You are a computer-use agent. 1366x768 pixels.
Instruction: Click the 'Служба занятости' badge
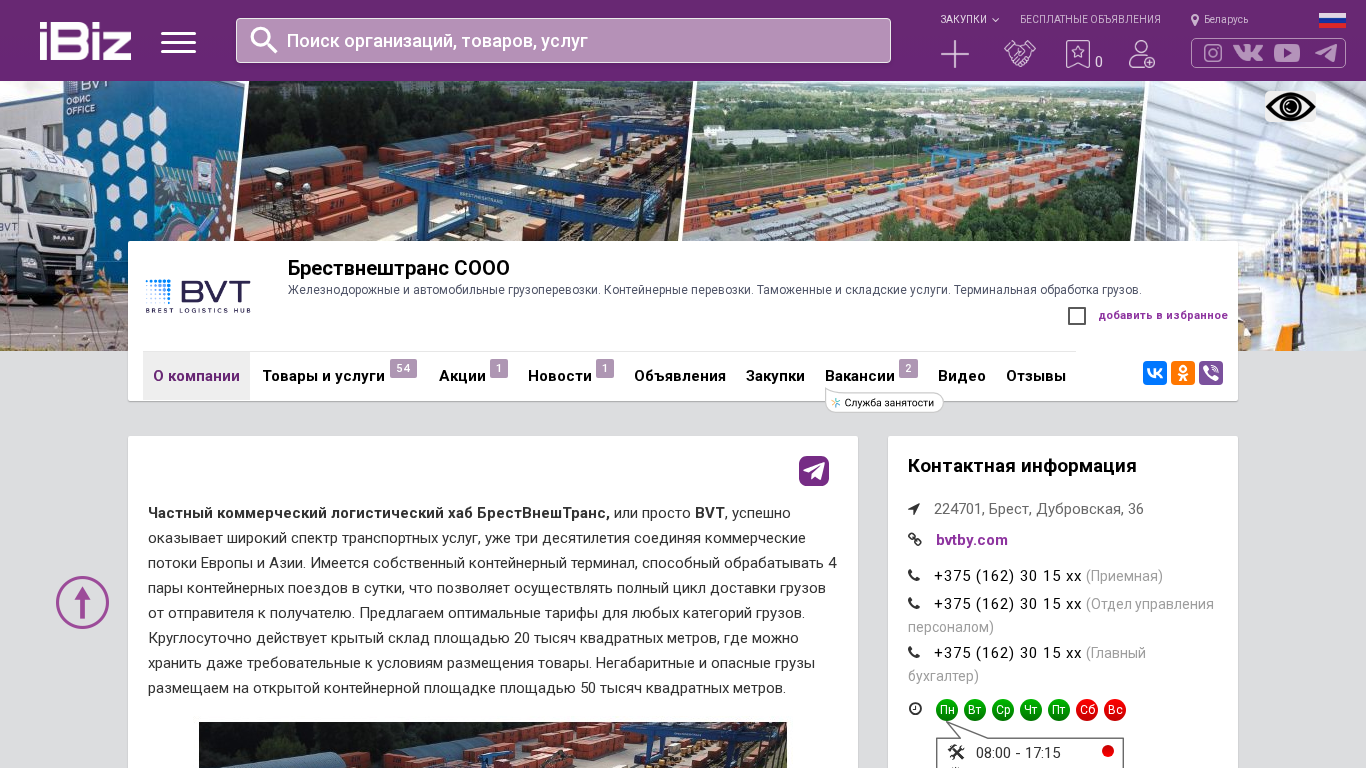[x=885, y=403]
